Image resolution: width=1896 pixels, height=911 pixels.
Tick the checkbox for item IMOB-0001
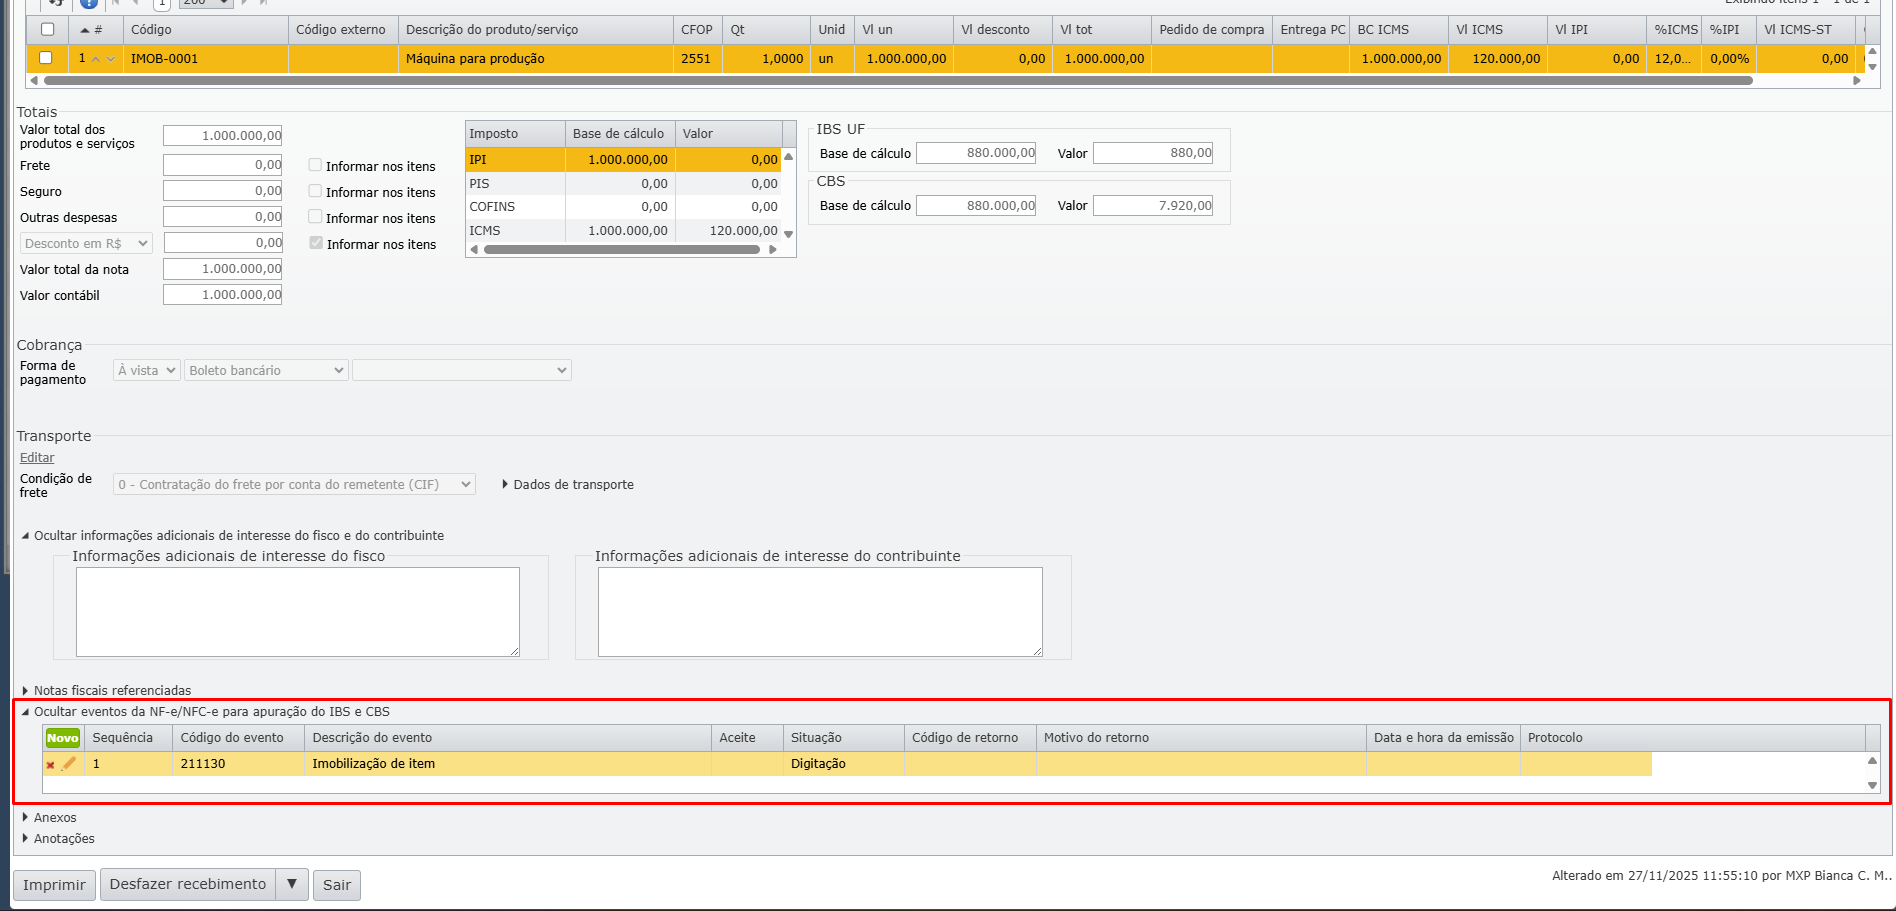(x=46, y=59)
